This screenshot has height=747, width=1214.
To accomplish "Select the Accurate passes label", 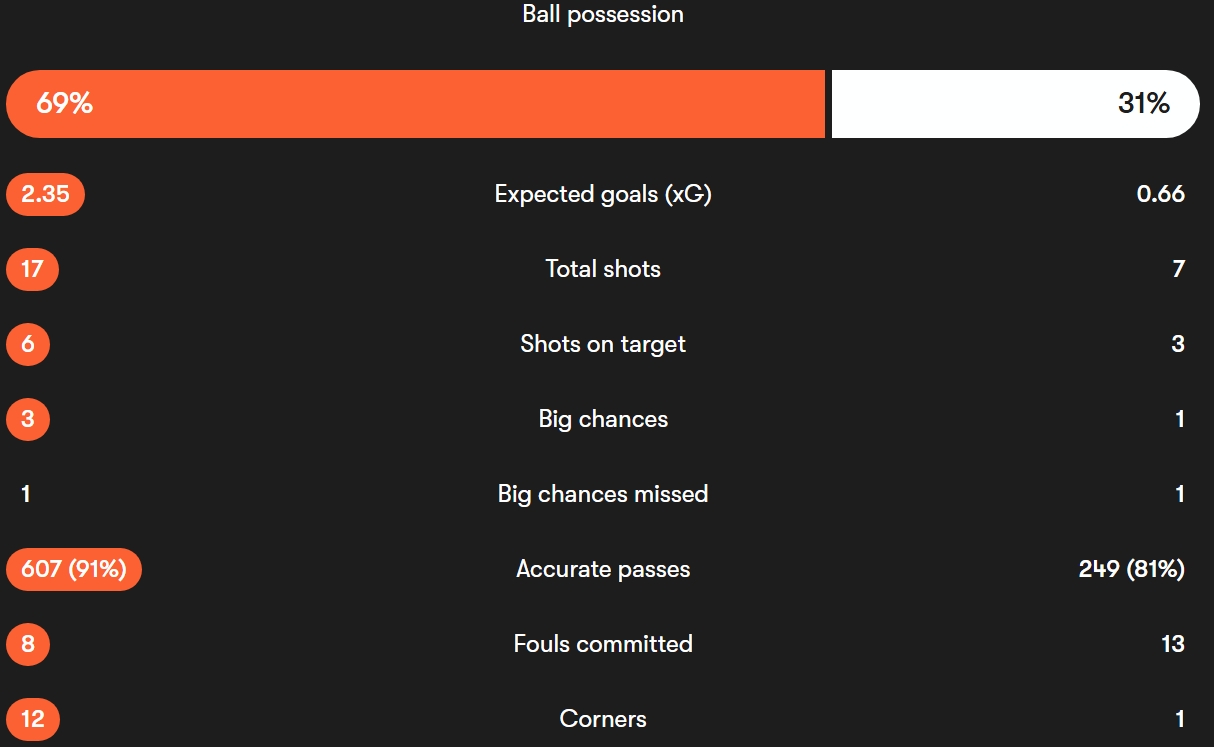I will 603,569.
